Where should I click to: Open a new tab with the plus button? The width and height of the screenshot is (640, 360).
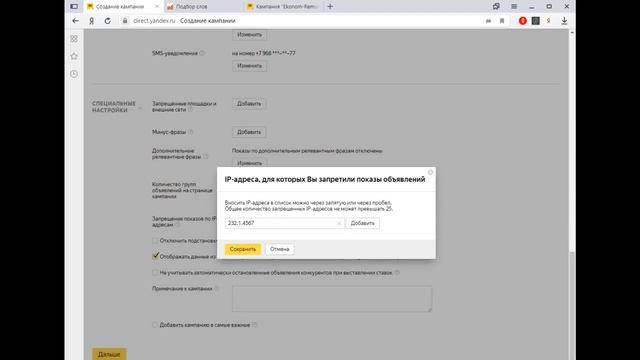(330, 7)
